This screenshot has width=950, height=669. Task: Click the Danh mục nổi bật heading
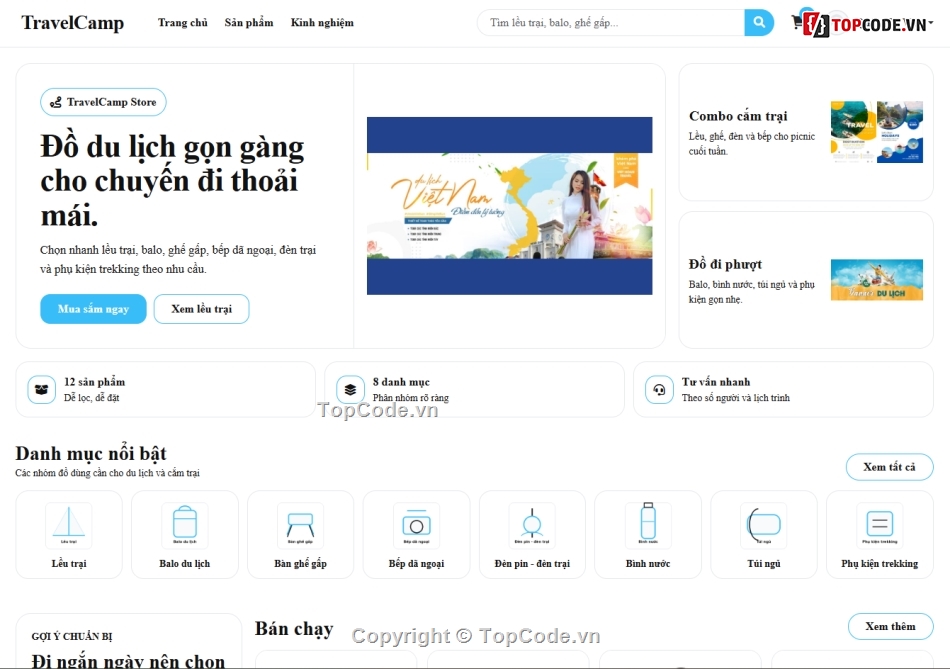coord(91,454)
